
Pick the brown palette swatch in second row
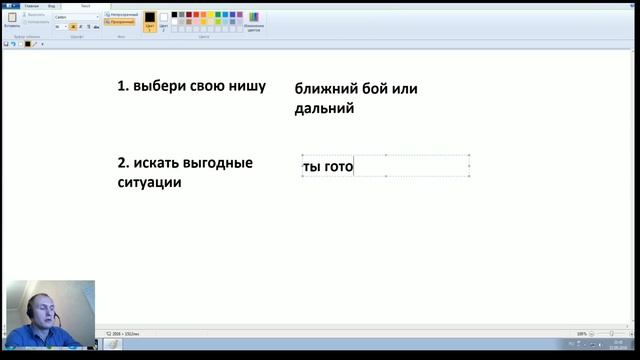click(x=189, y=22)
